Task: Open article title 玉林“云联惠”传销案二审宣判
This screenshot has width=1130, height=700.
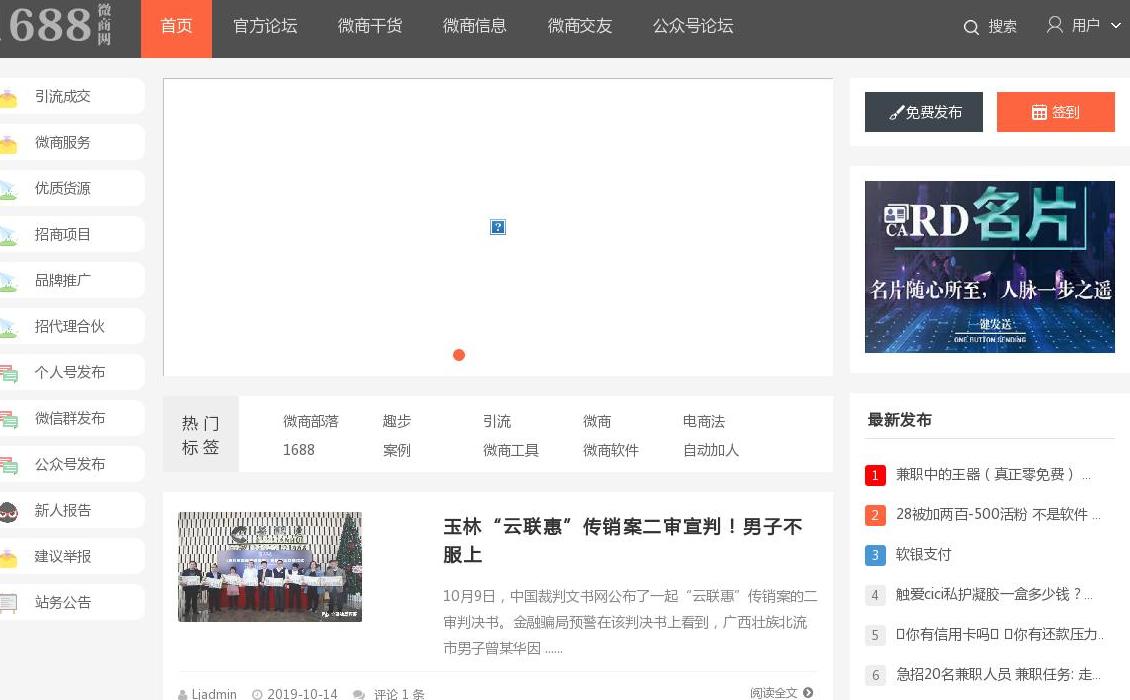Action: 623,541
